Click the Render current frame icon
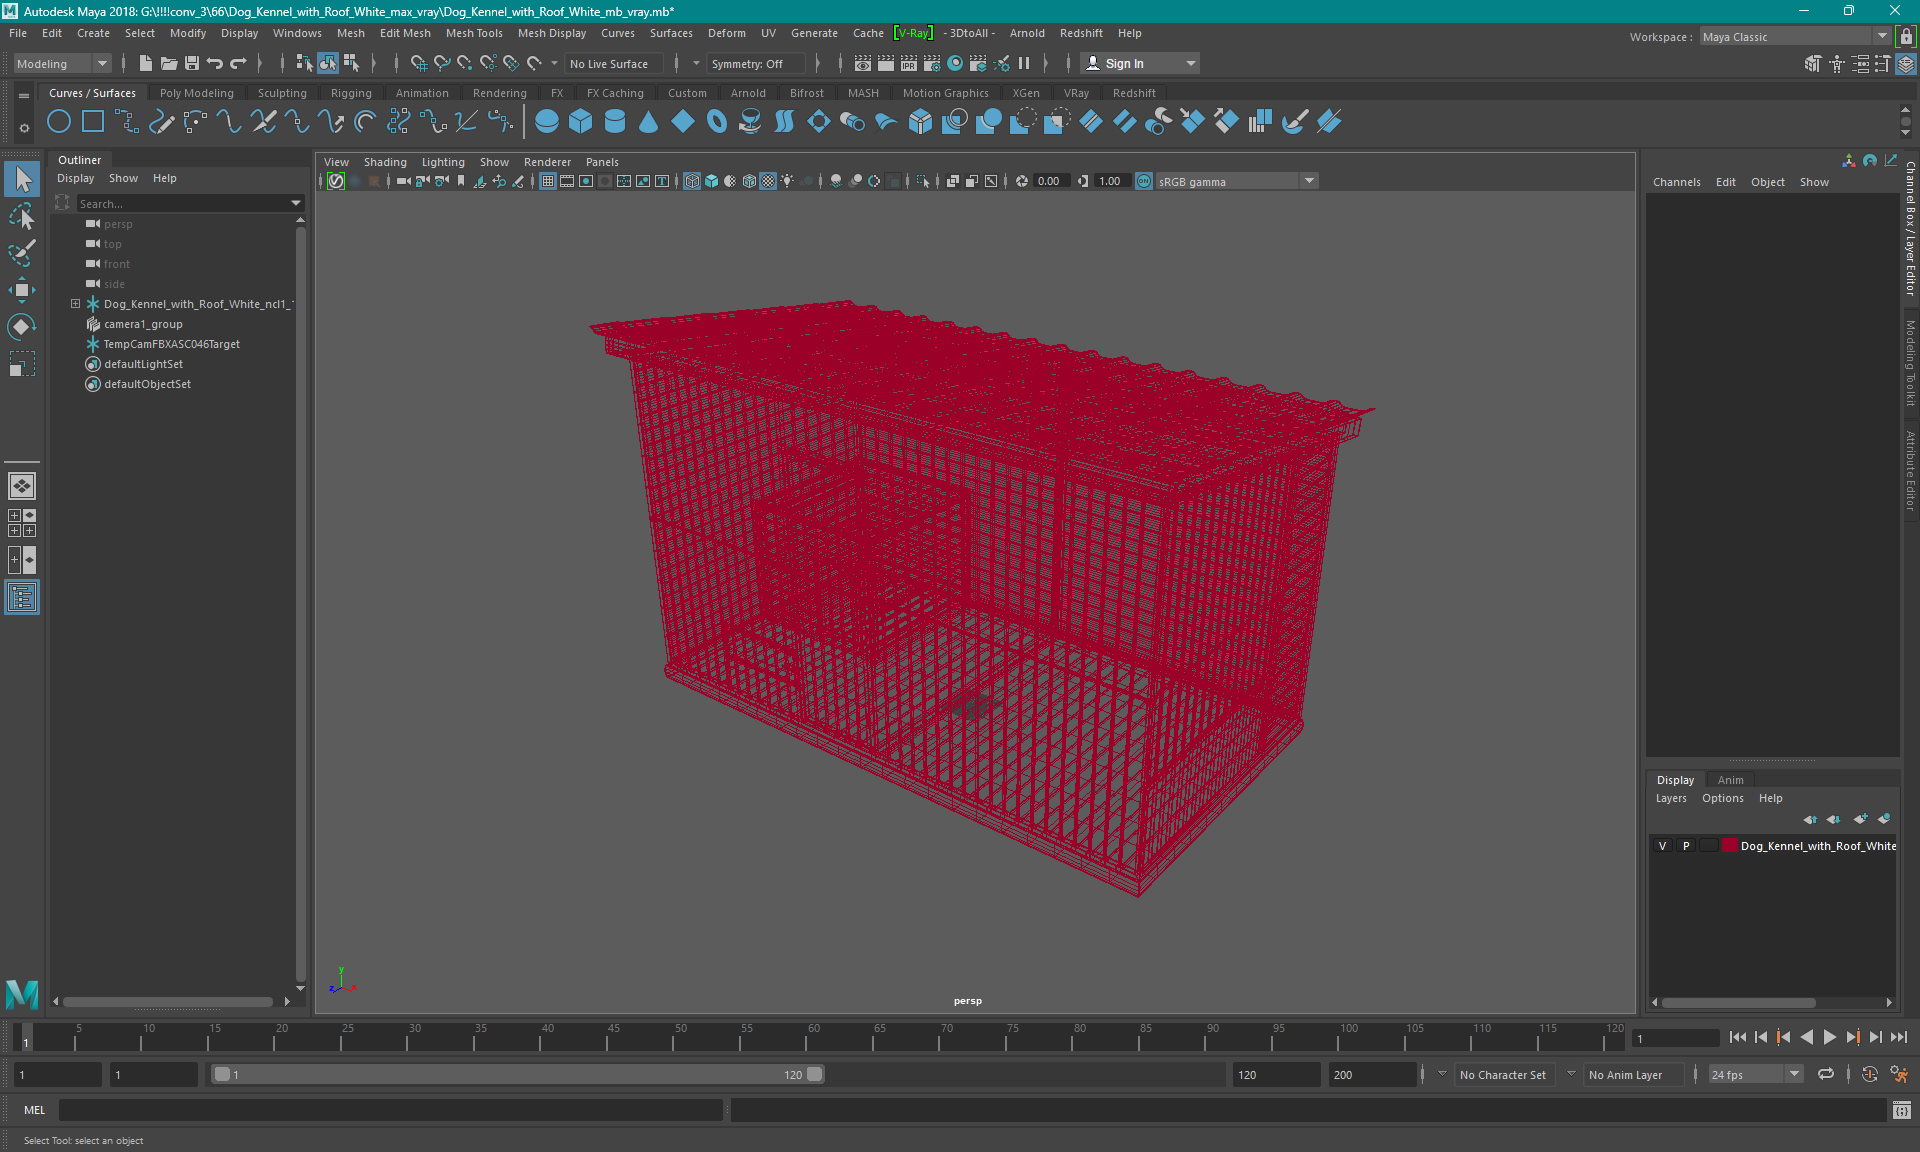The height and width of the screenshot is (1152, 1920). 886,63
